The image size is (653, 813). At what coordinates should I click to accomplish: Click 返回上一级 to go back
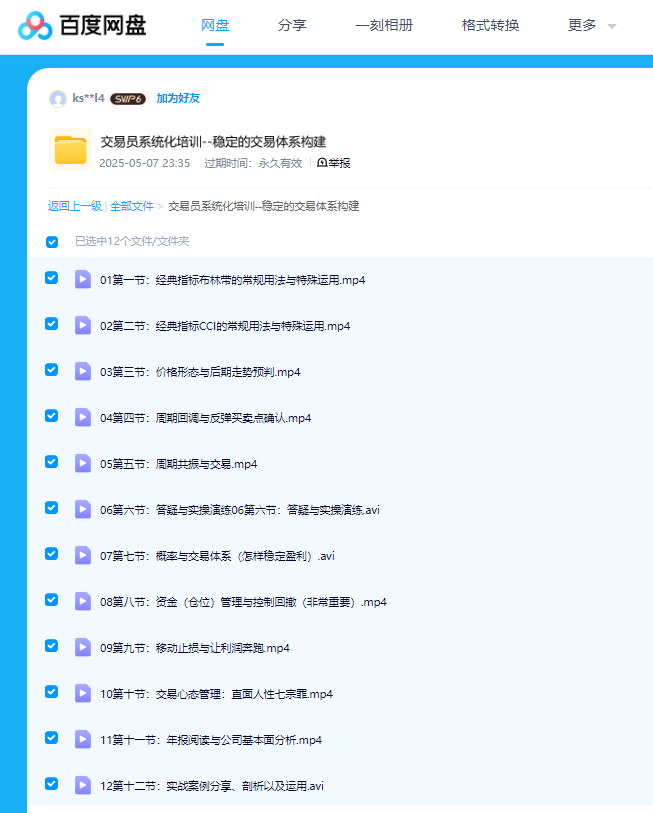(75, 206)
